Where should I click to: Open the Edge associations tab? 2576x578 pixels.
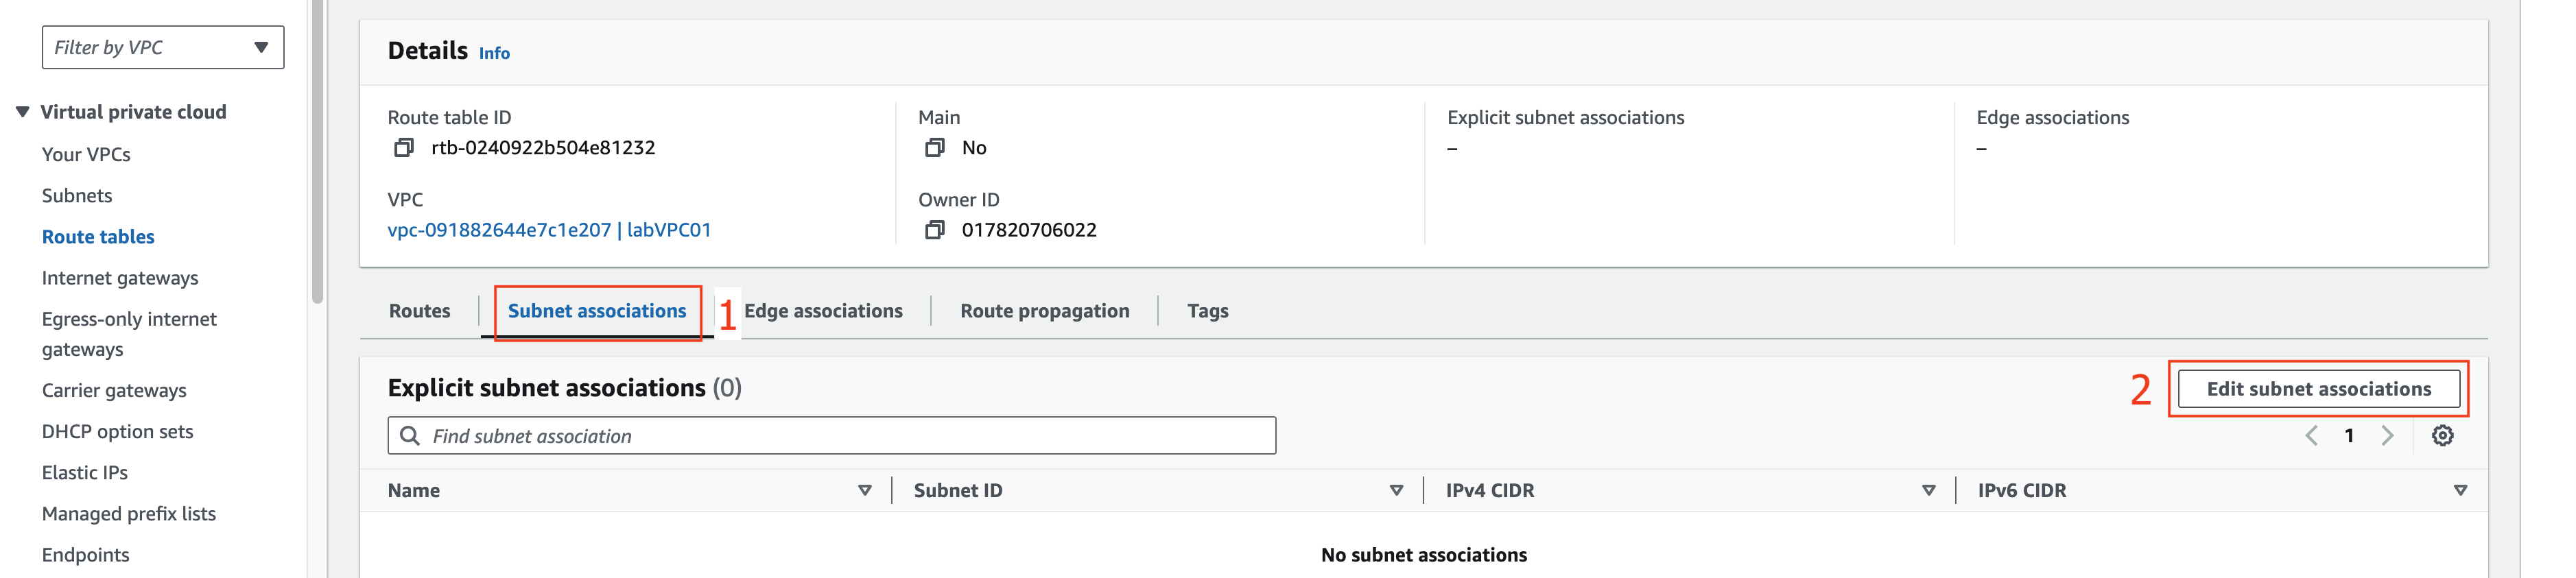(823, 311)
